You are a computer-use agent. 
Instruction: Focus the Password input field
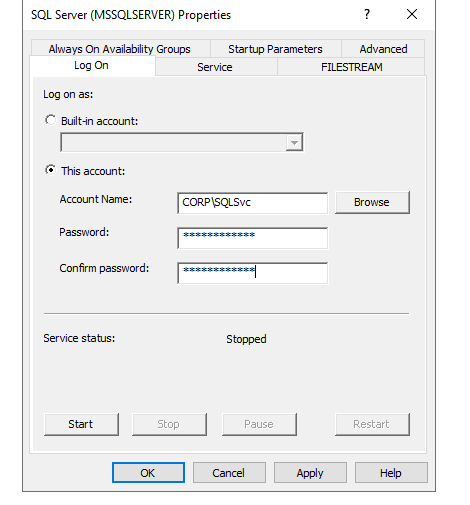pos(253,238)
